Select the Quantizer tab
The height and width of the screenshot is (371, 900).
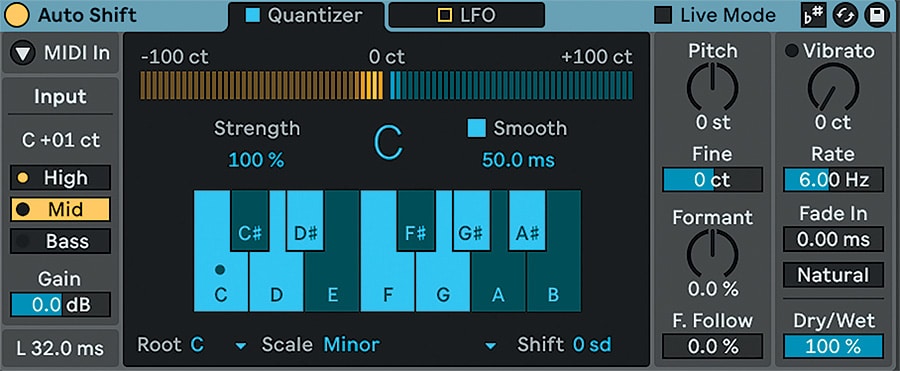(x=306, y=16)
